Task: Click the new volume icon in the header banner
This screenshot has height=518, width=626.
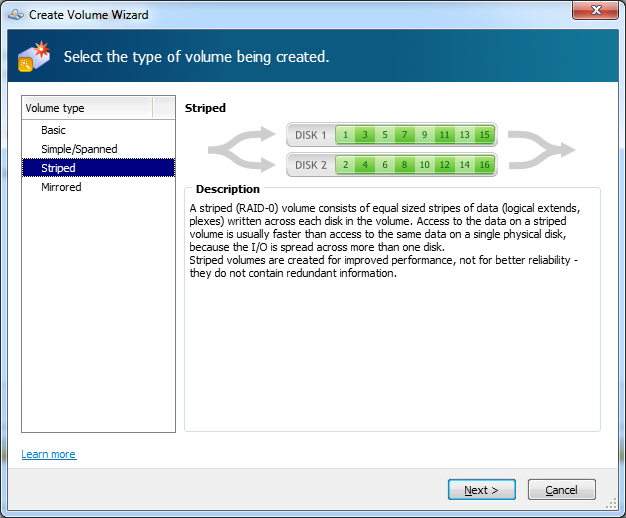Action: 34,56
